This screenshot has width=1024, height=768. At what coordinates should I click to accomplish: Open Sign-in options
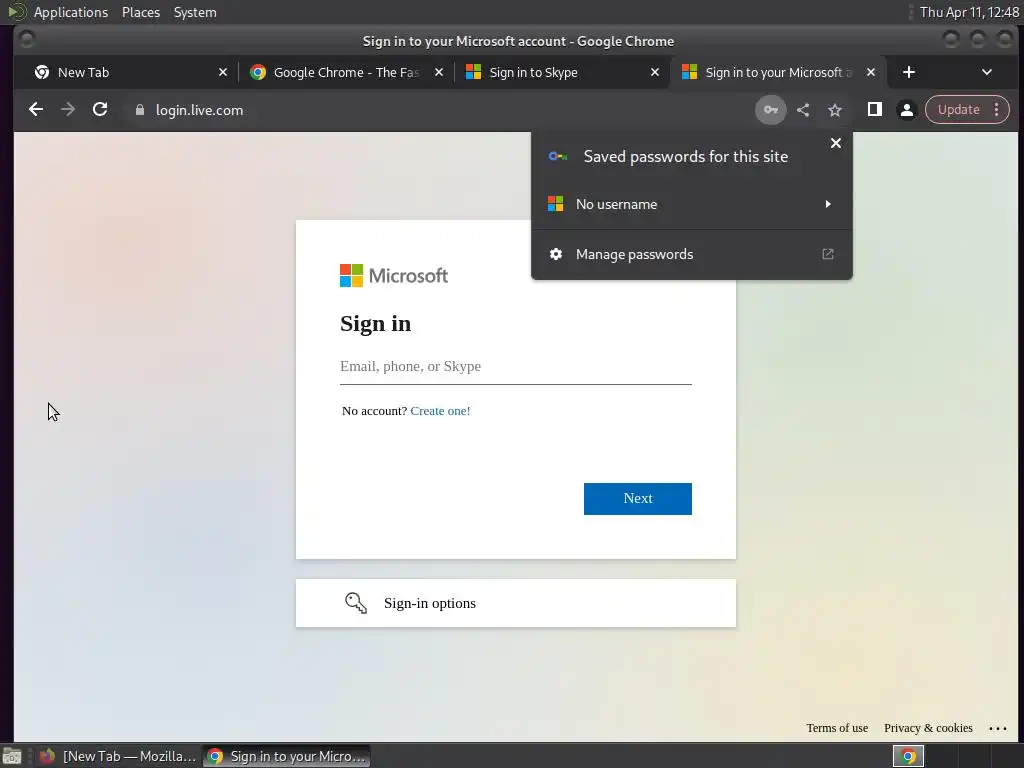(x=516, y=603)
